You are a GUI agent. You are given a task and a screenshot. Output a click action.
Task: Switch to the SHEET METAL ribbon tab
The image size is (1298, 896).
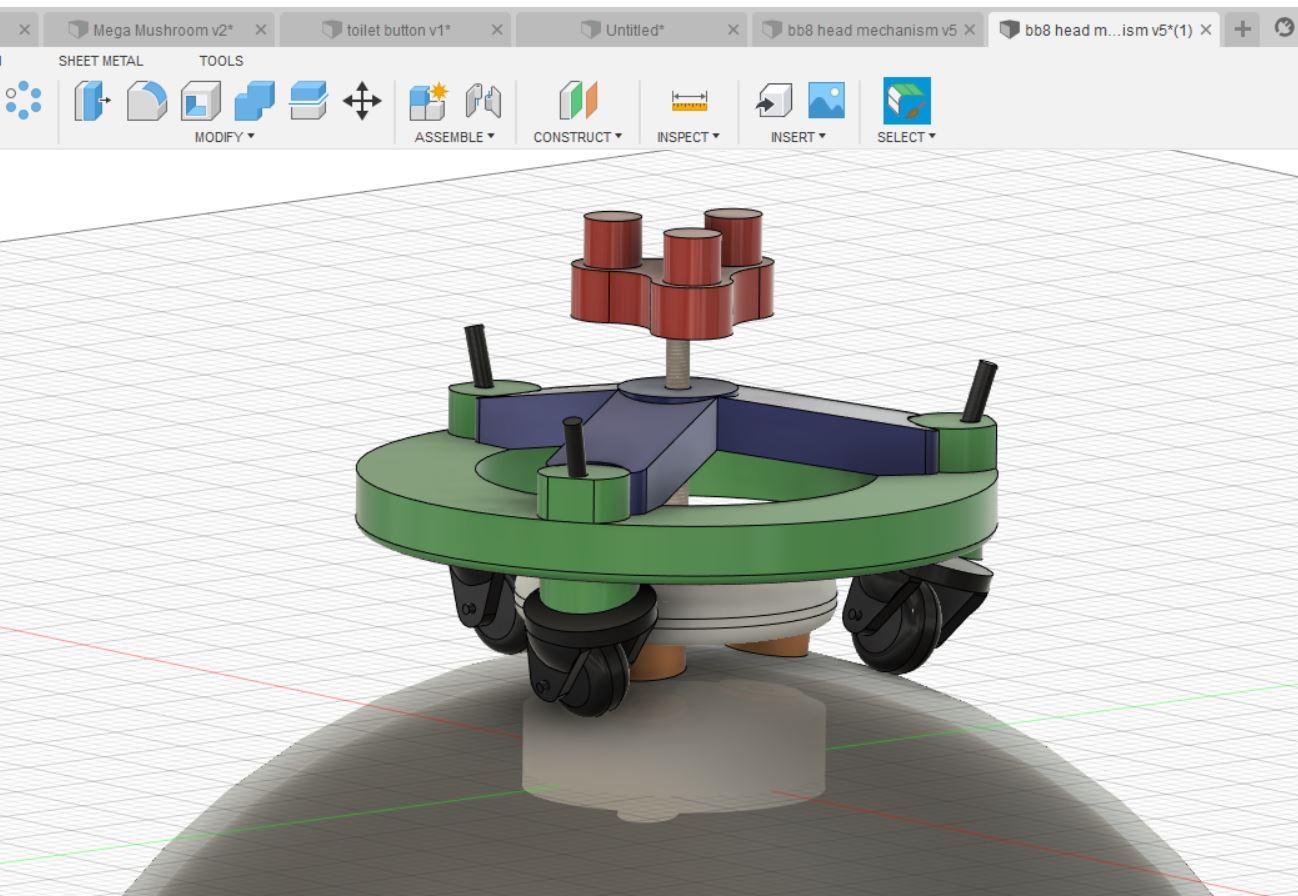[100, 61]
